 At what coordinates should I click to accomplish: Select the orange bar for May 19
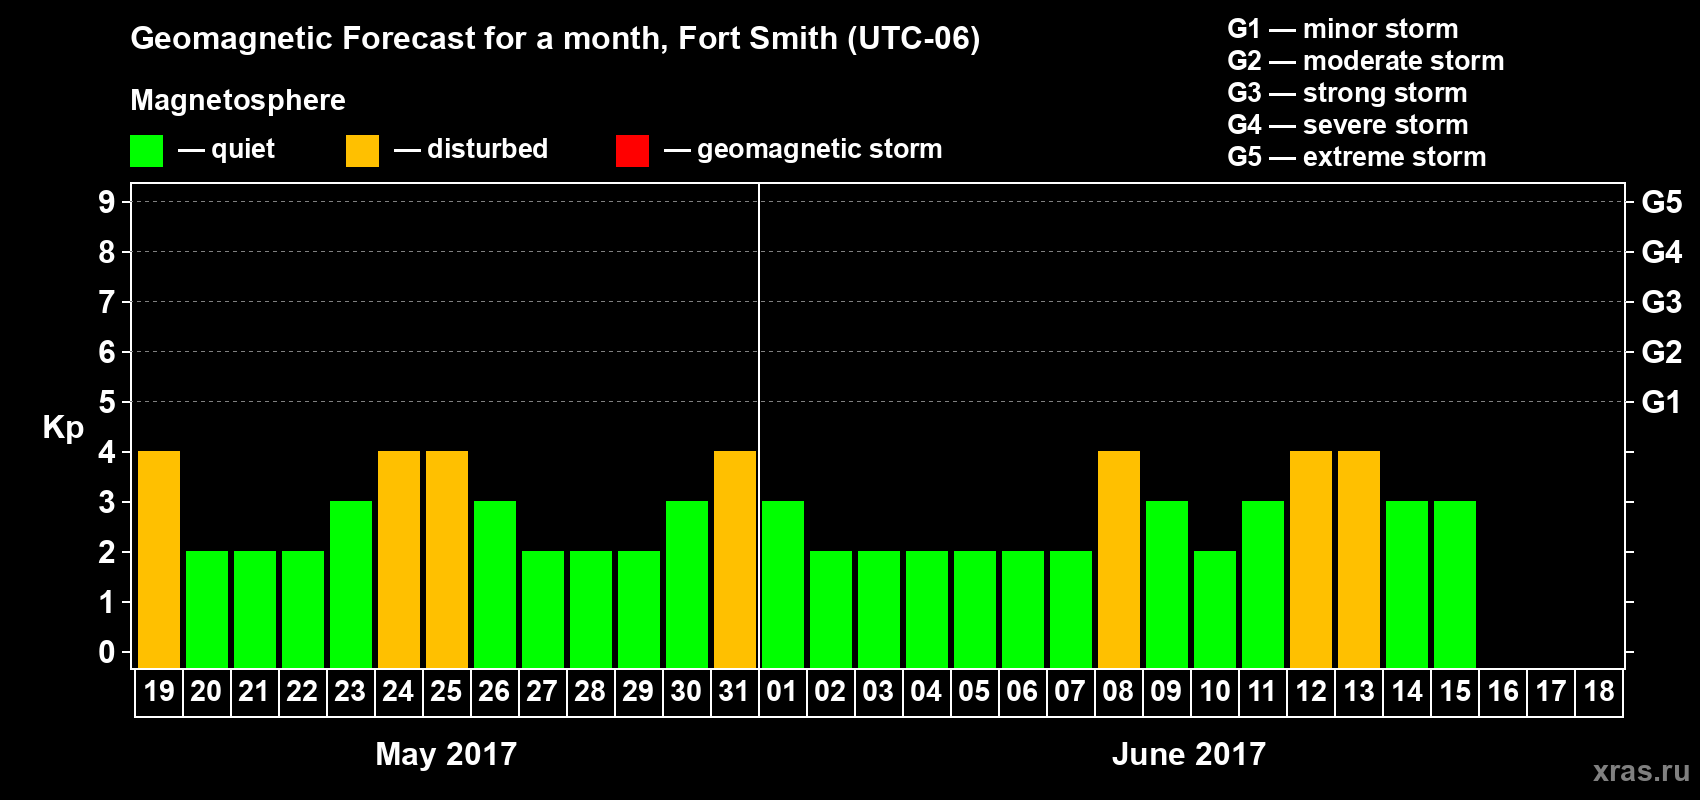159,560
